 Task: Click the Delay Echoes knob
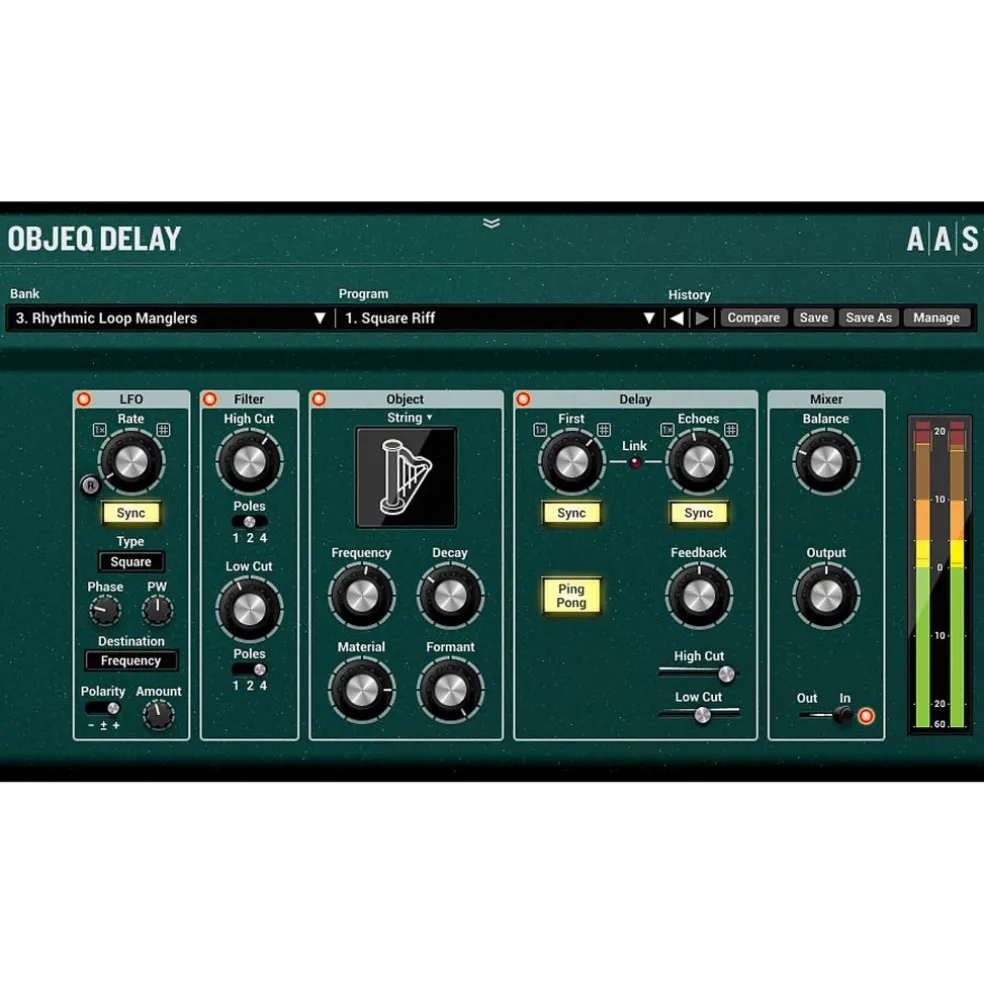click(699, 463)
